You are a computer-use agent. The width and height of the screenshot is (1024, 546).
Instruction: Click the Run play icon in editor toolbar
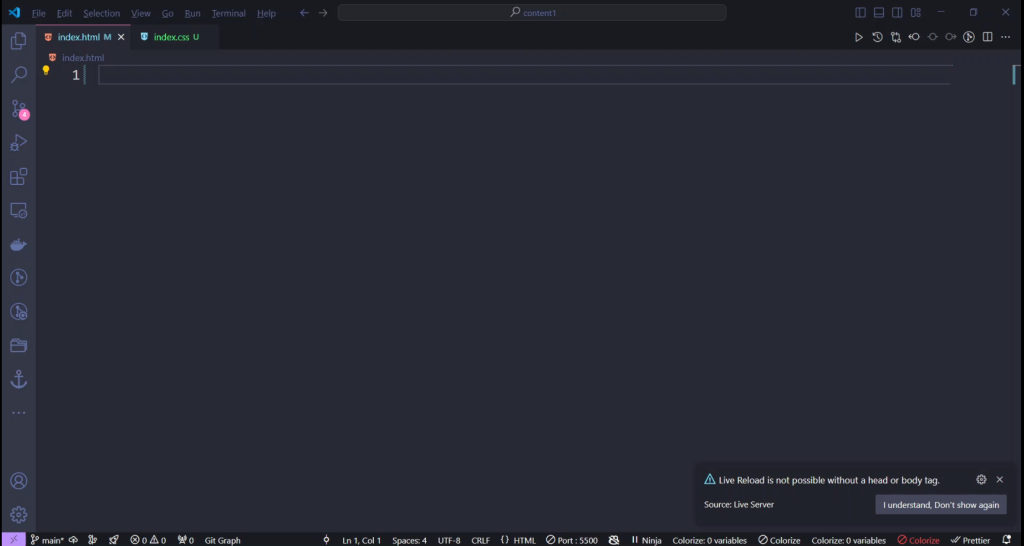pos(859,37)
